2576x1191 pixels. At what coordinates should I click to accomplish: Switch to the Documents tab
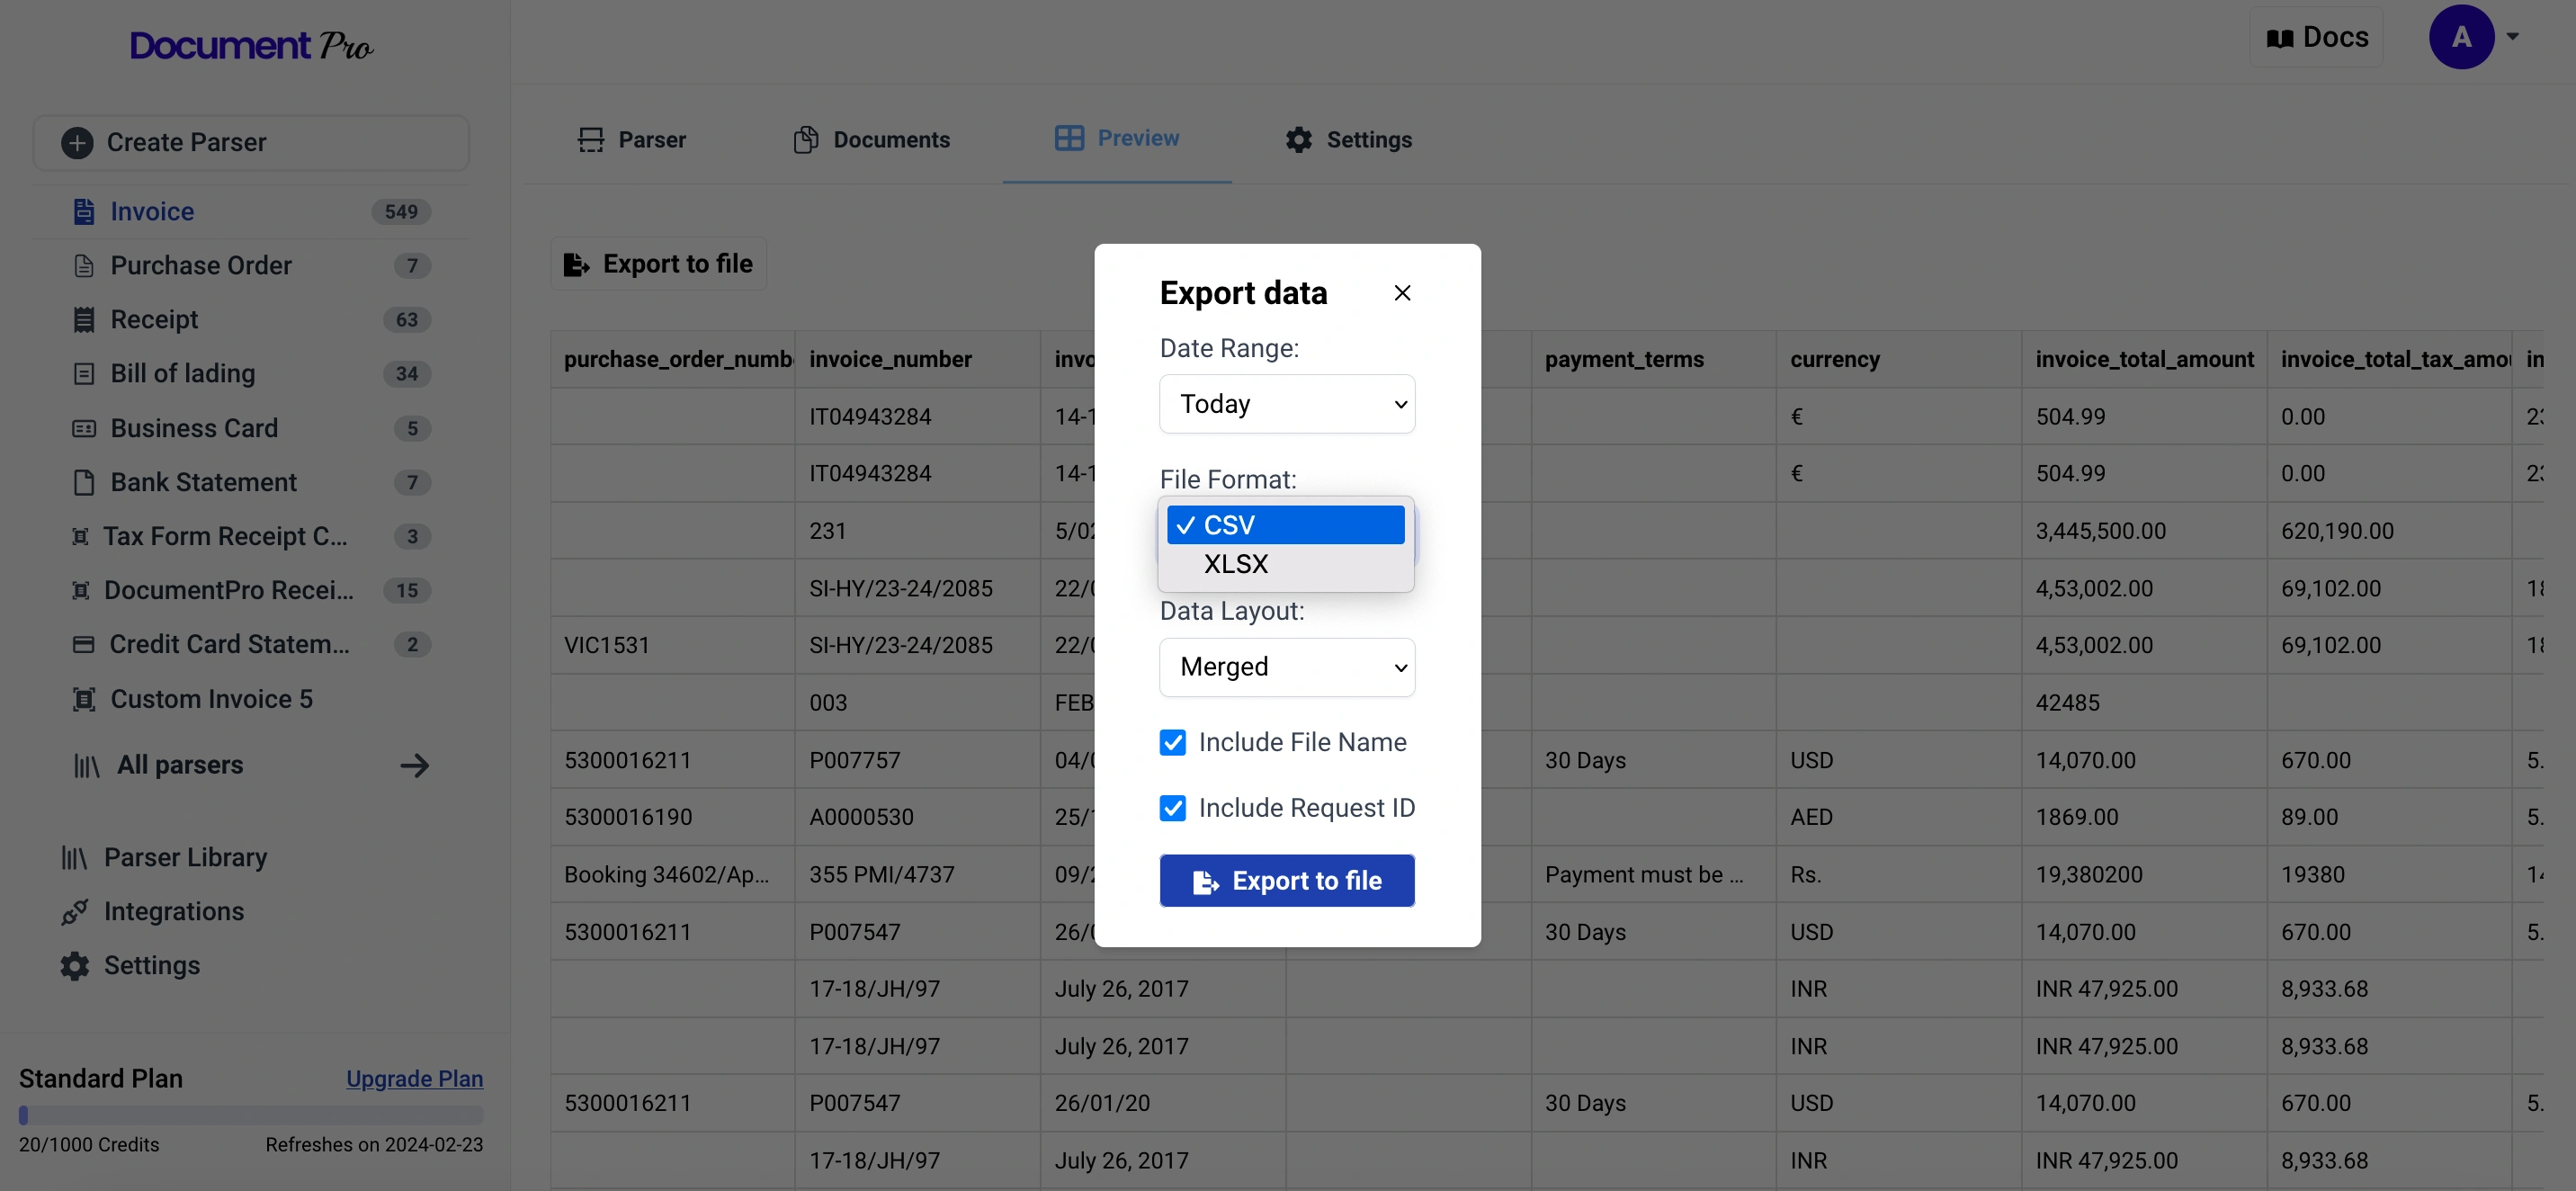[x=871, y=140]
